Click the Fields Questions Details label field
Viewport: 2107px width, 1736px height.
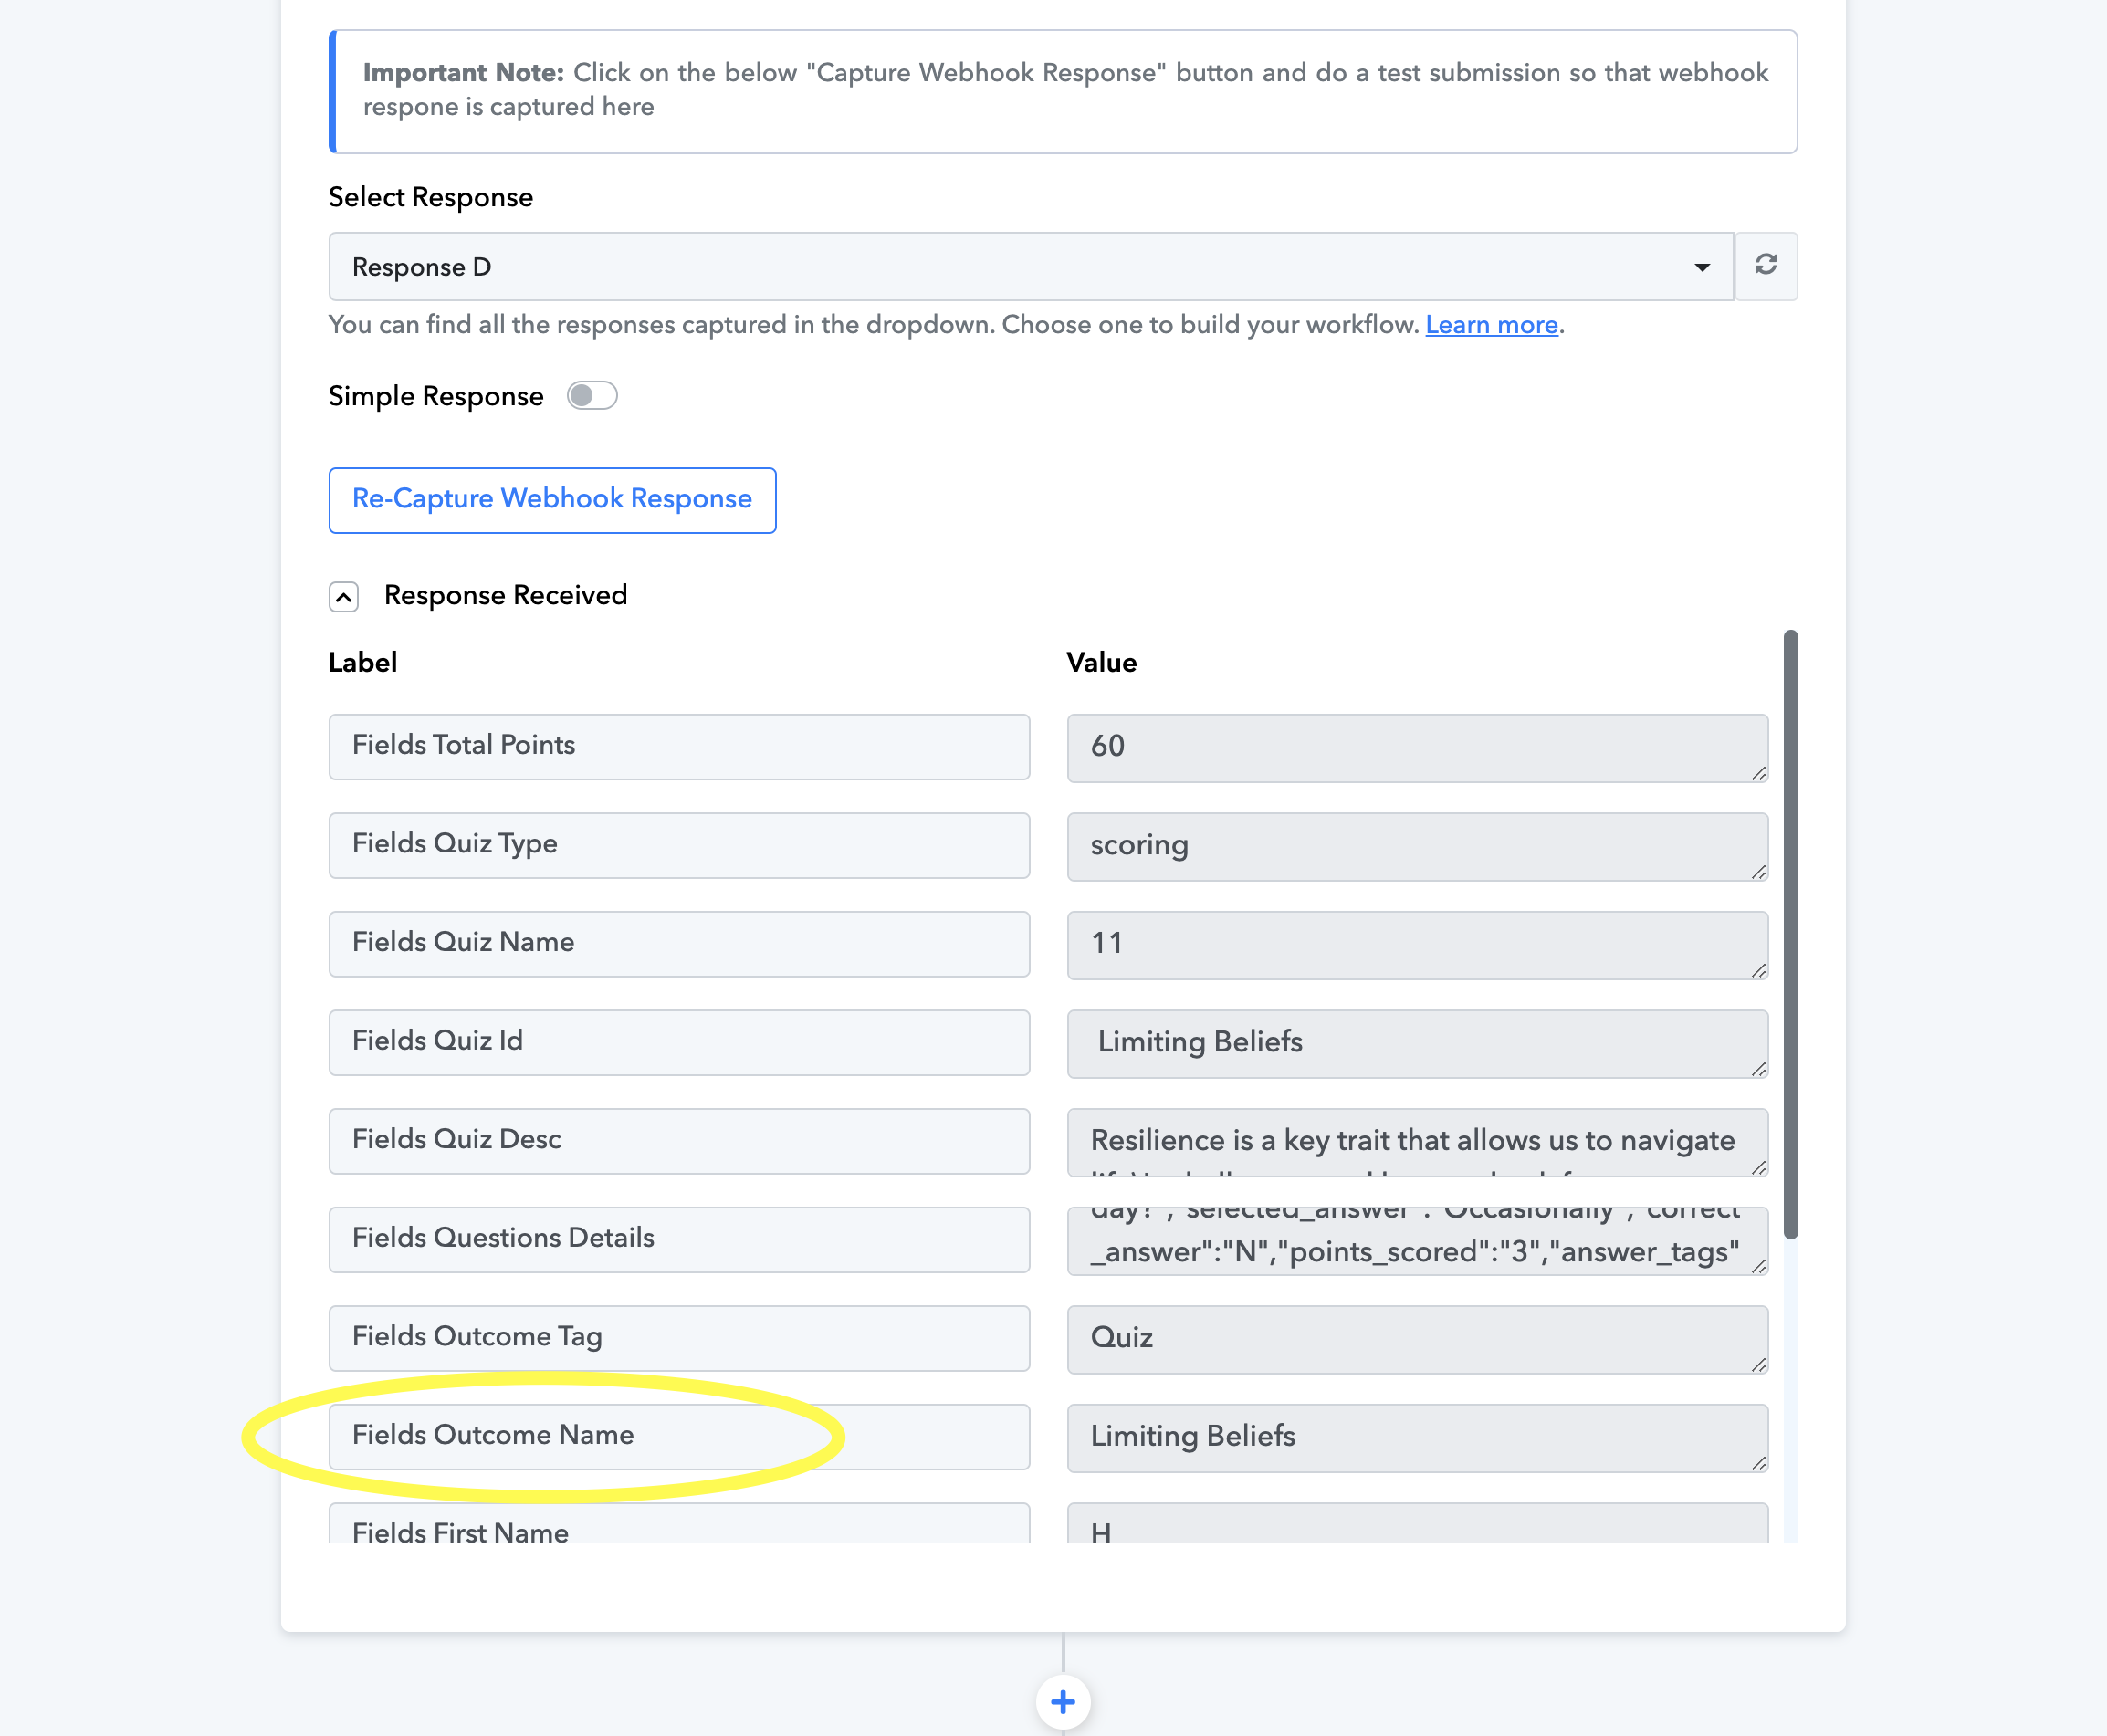pyautogui.click(x=679, y=1239)
